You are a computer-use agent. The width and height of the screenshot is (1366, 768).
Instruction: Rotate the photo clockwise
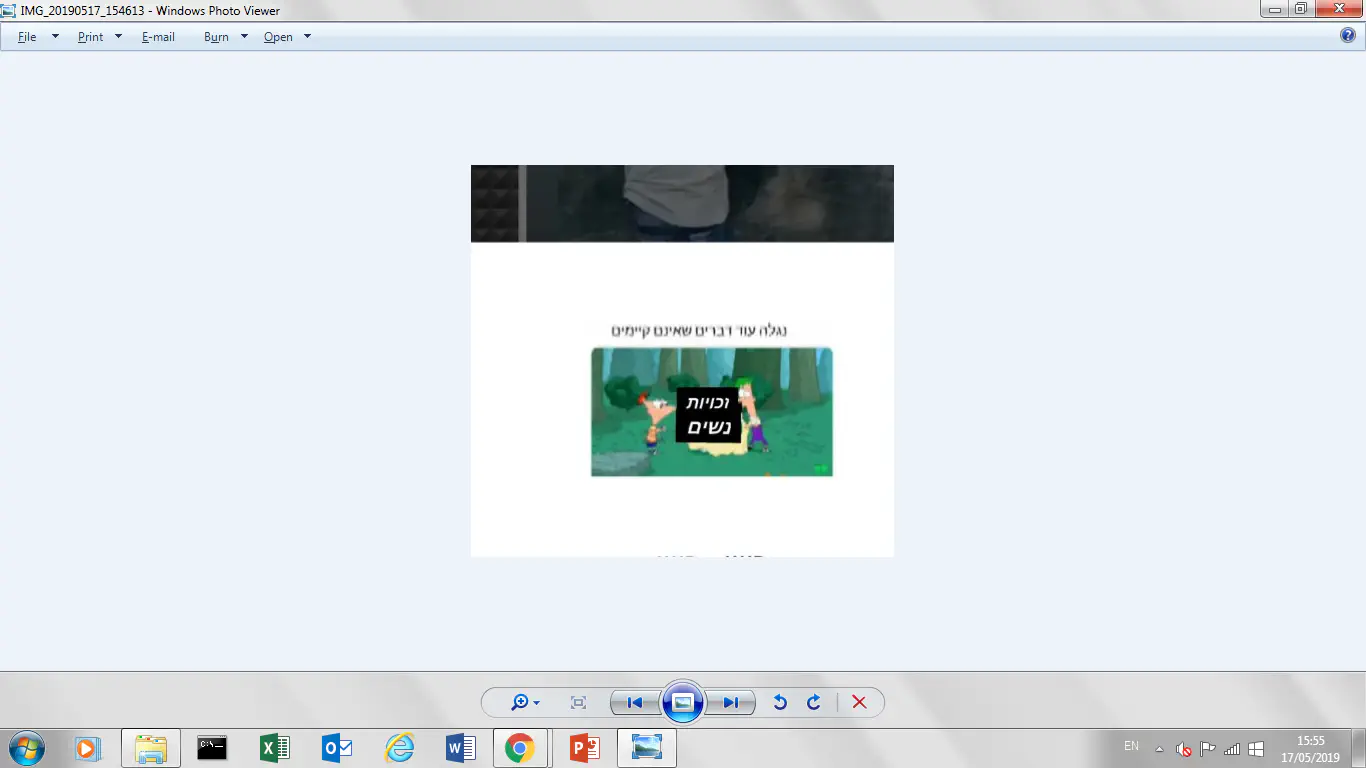[814, 703]
